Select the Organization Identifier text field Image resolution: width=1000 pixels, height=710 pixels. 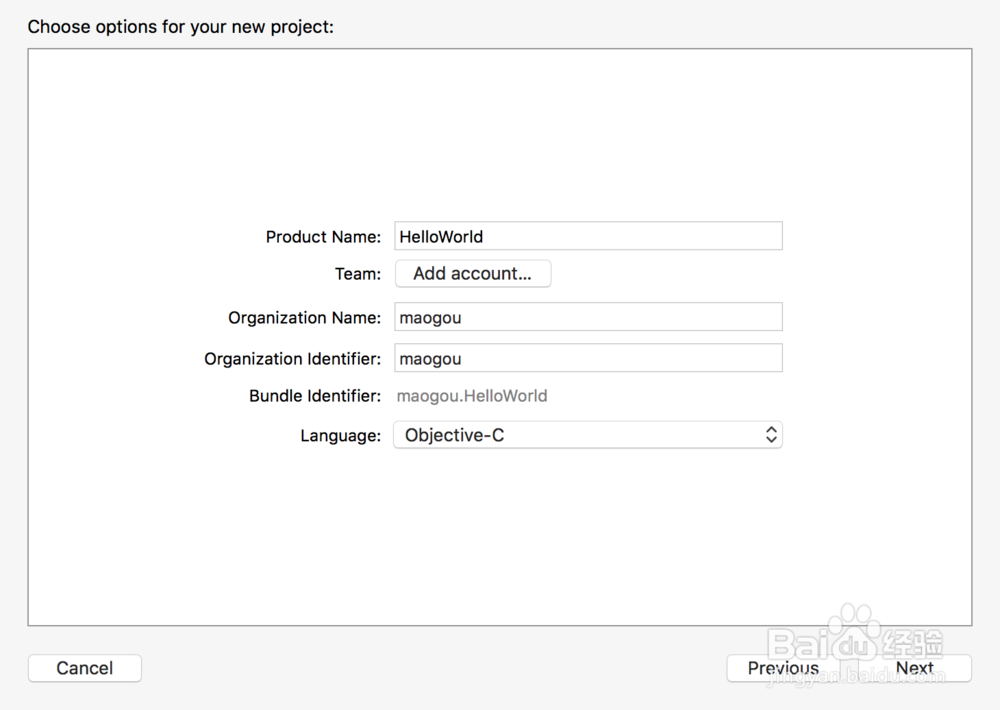[x=588, y=358]
